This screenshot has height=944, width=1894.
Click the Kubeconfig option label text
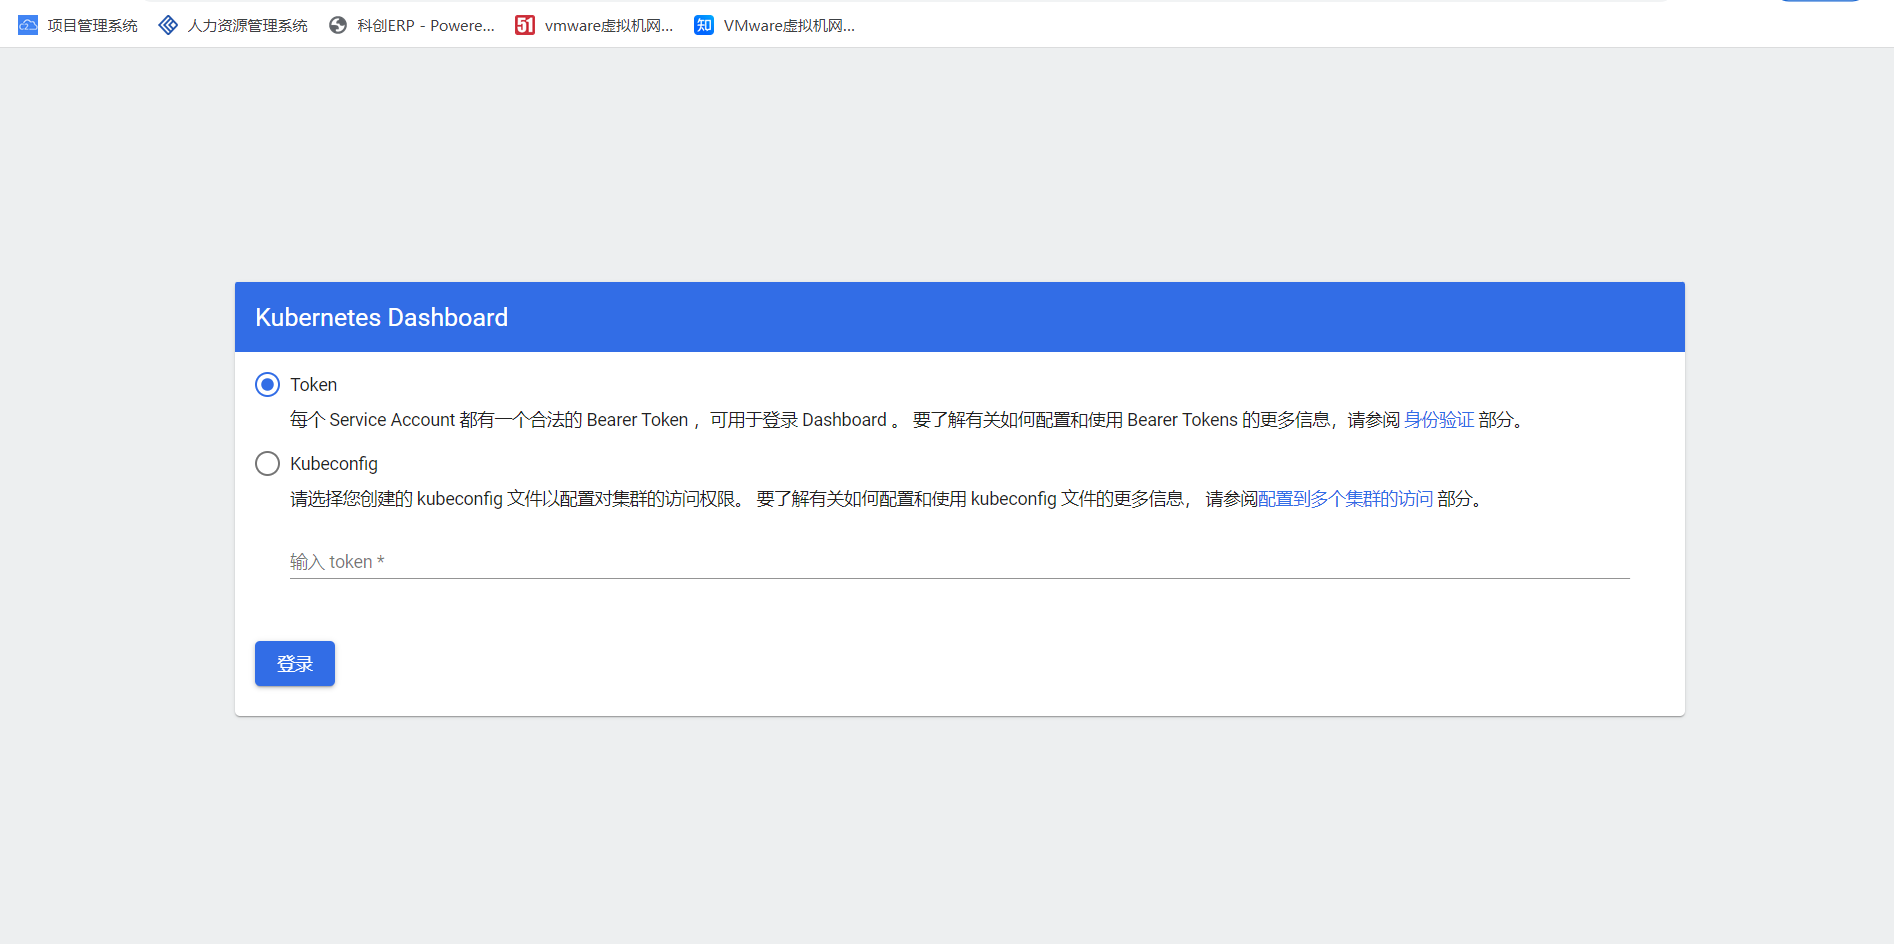tap(334, 464)
